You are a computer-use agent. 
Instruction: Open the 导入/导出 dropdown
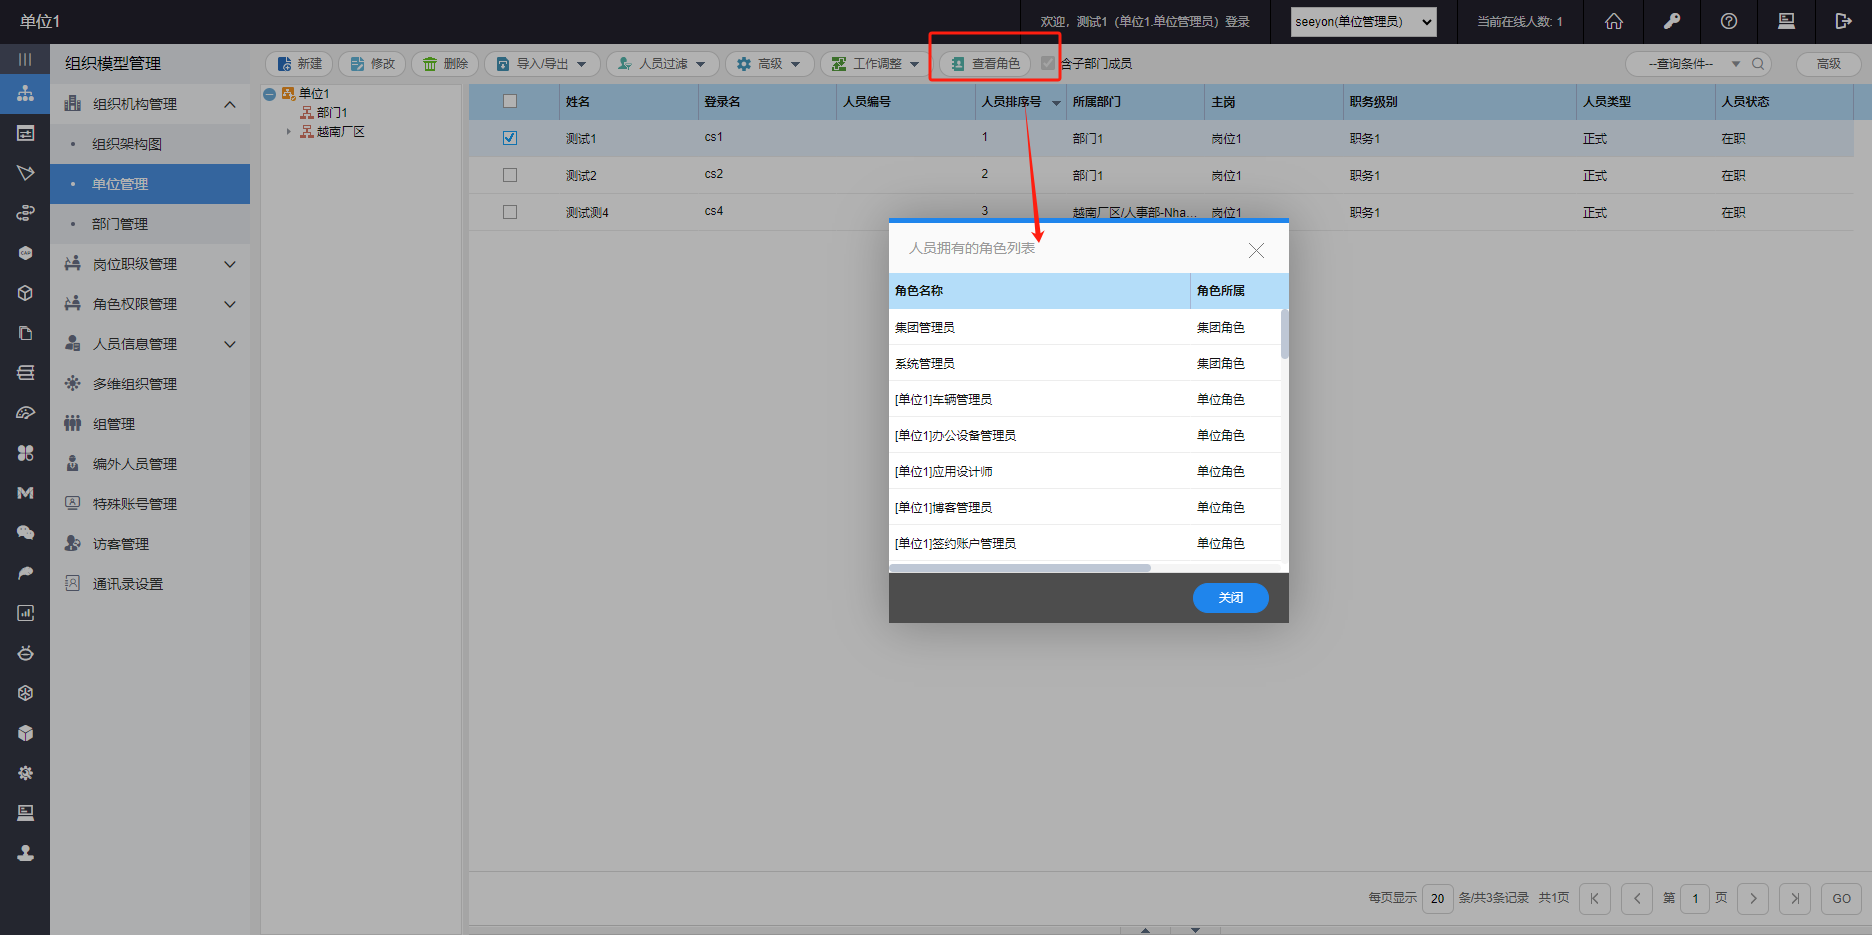pyautogui.click(x=542, y=64)
